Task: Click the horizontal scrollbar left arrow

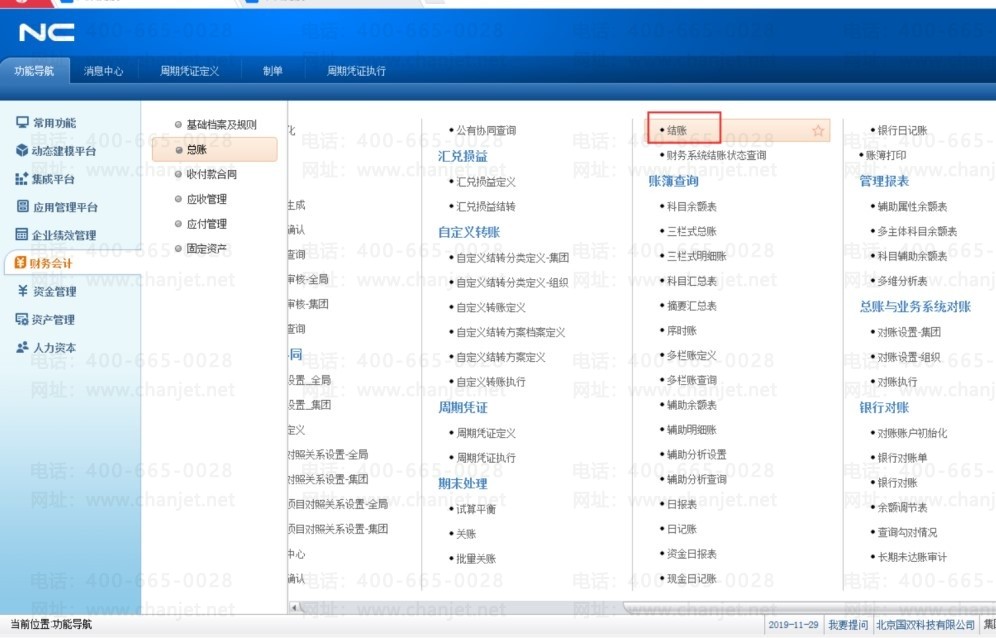Action: tap(294, 607)
